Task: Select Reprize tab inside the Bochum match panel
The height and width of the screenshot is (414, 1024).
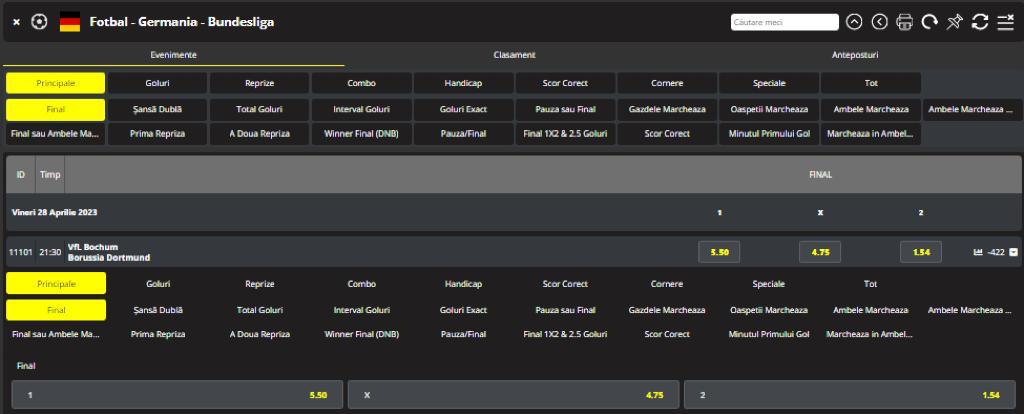Action: pyautogui.click(x=259, y=284)
